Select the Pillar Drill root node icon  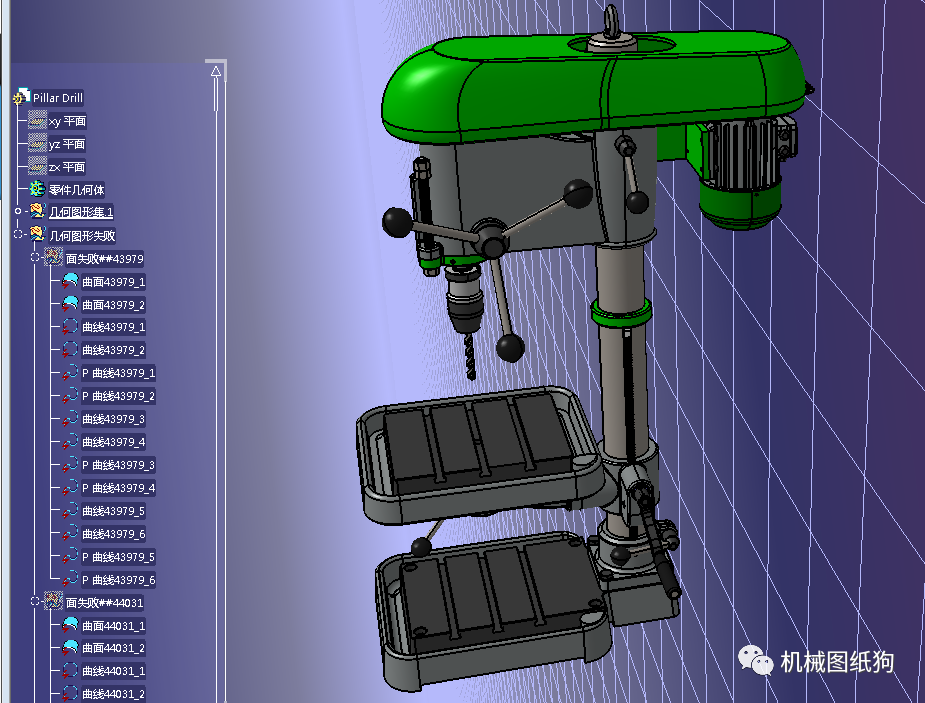pos(22,97)
